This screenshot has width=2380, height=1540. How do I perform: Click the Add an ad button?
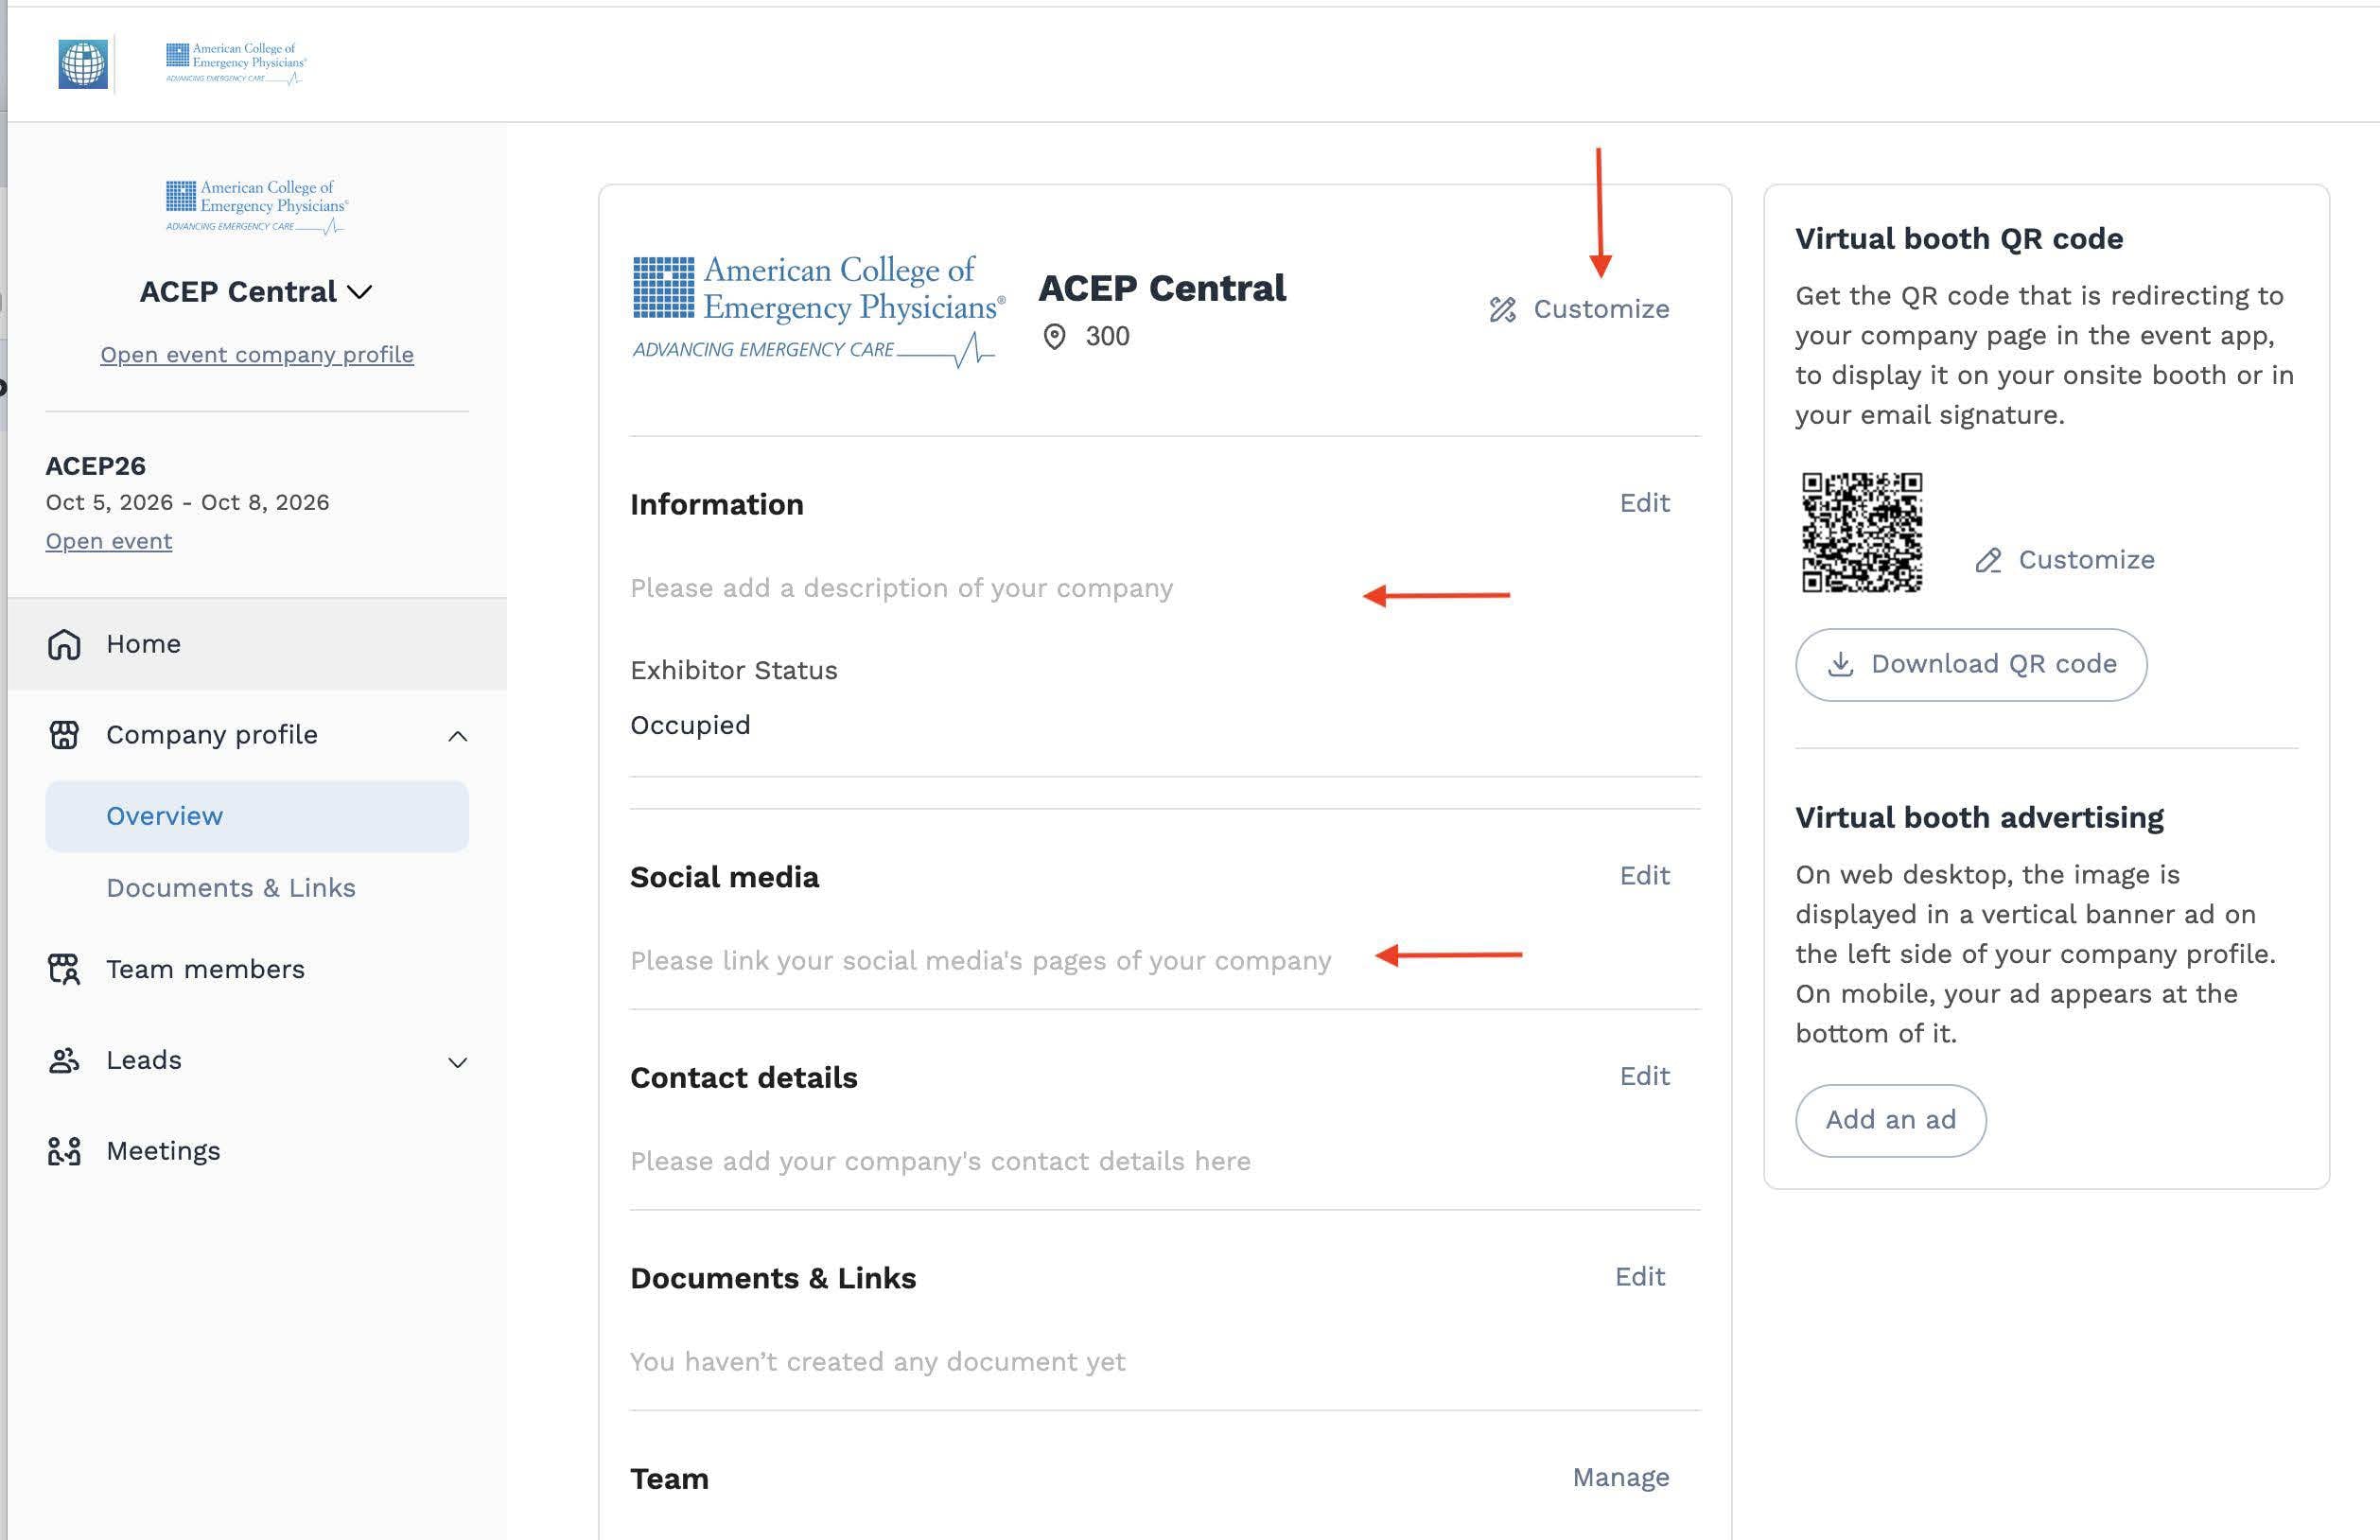pyautogui.click(x=1890, y=1120)
